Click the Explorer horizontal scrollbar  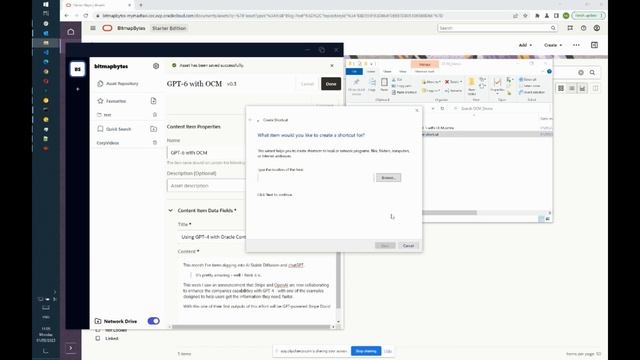[x=449, y=213]
